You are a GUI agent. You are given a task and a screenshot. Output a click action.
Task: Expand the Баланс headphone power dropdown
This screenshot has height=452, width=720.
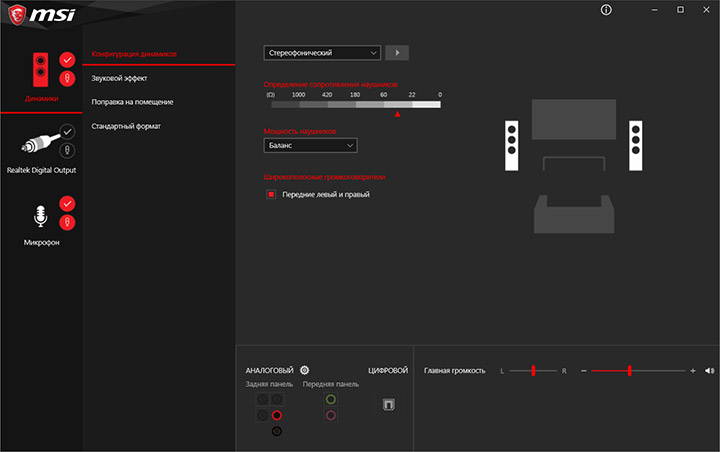[310, 145]
